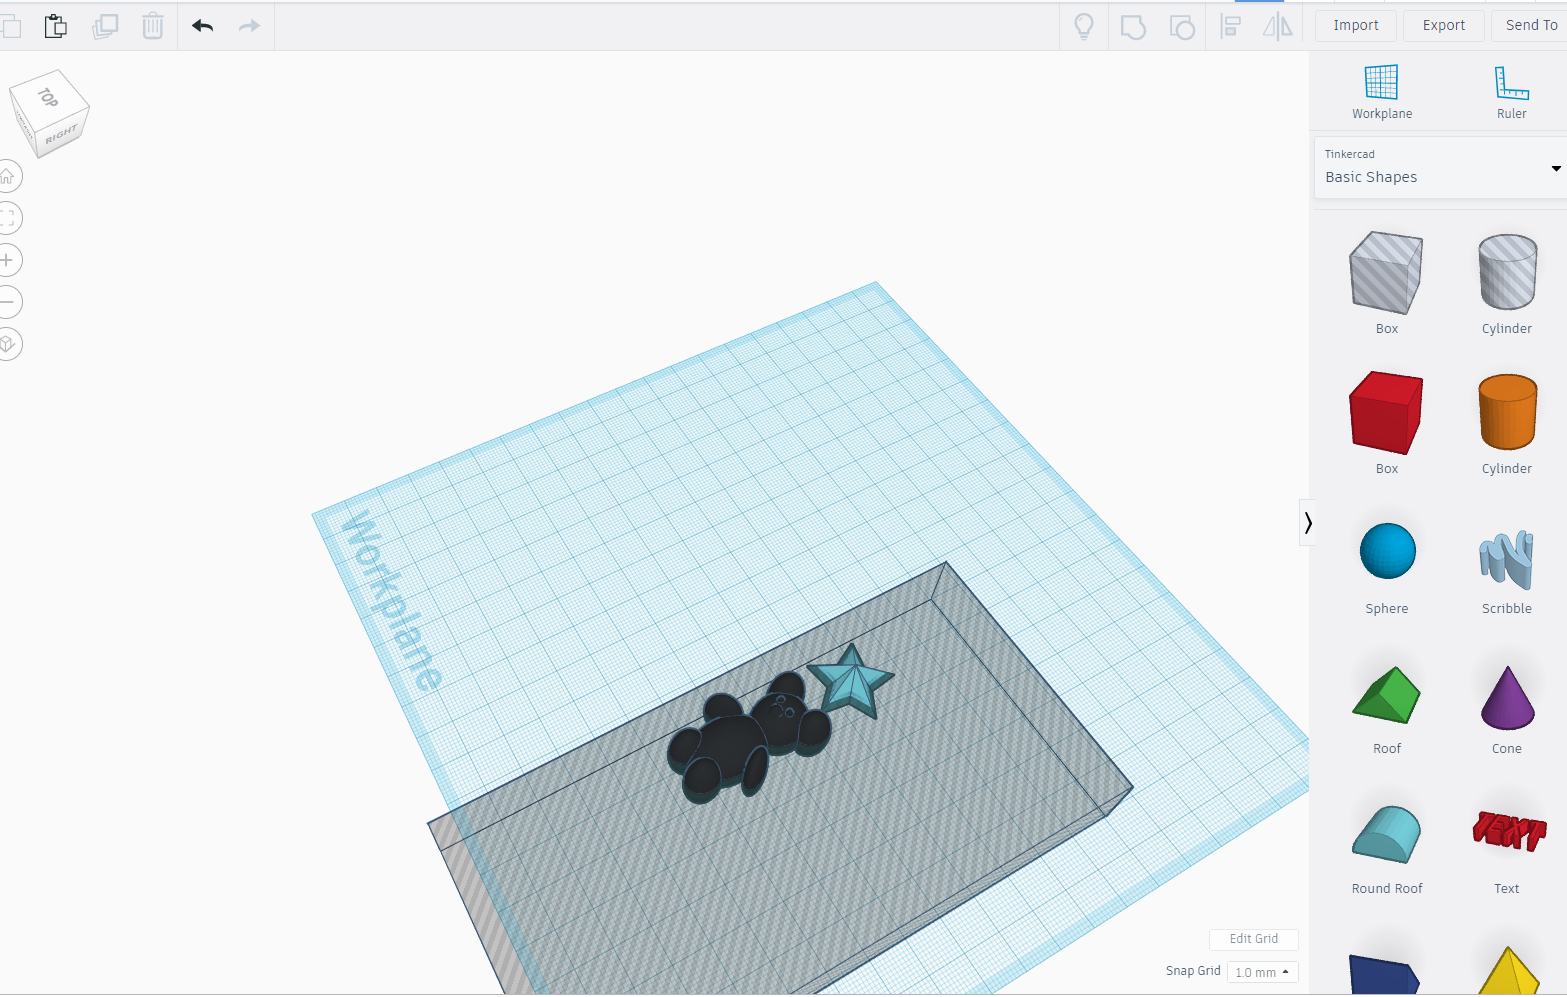Delete selection with the trash icon

[153, 26]
